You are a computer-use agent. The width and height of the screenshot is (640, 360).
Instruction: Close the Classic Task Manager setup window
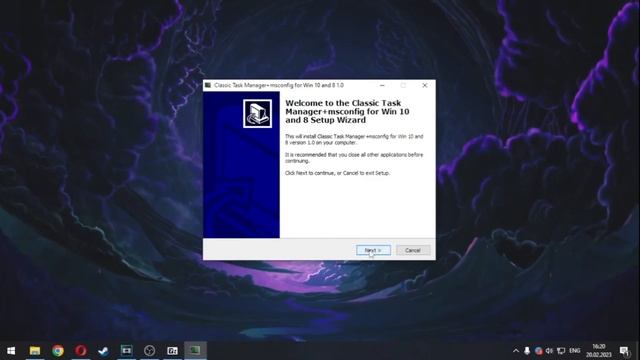[x=424, y=85]
